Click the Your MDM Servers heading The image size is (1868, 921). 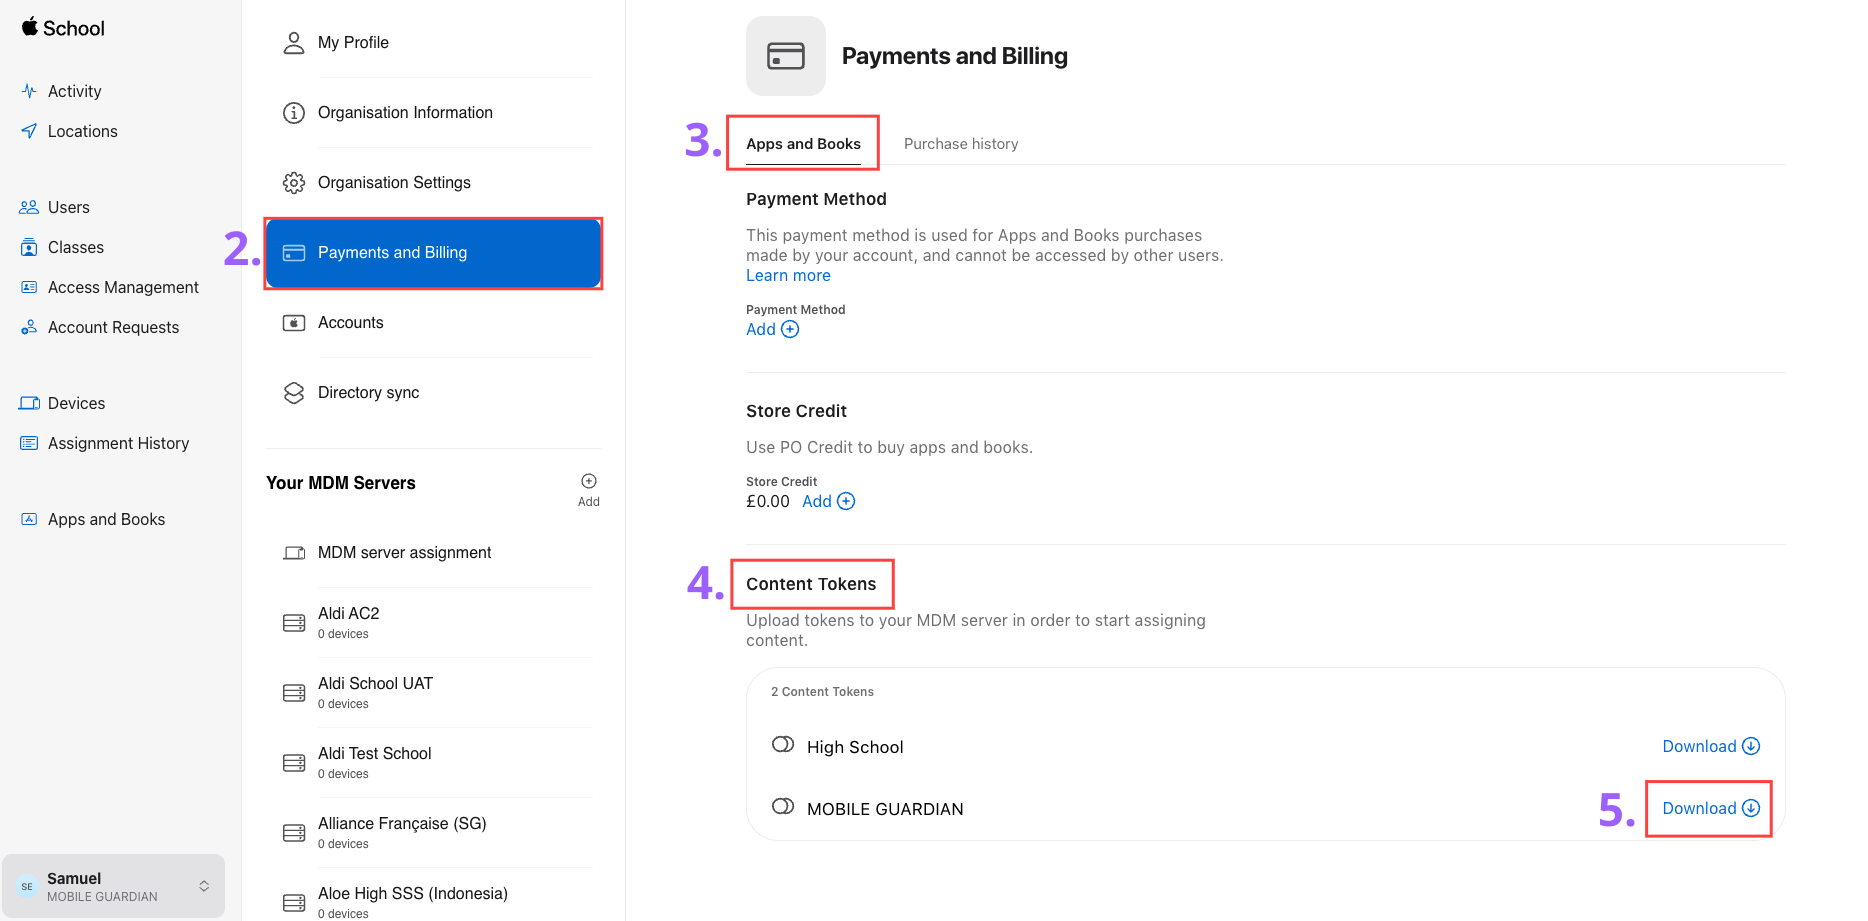click(x=340, y=483)
